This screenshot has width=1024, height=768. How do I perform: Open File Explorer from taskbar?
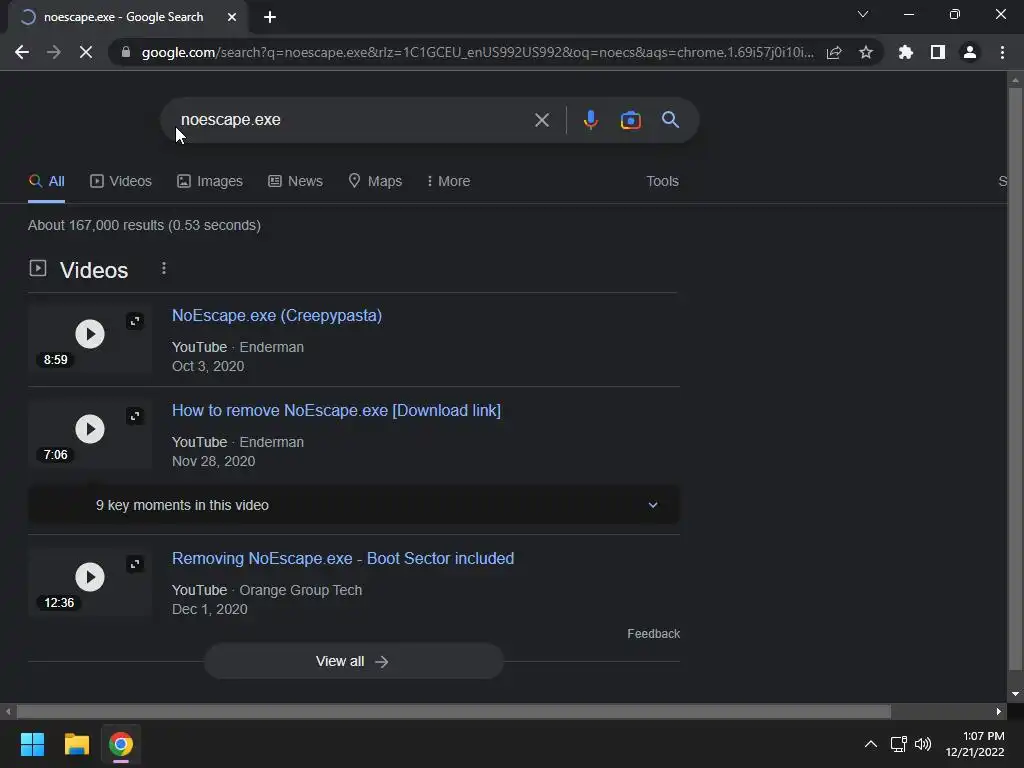(x=76, y=744)
